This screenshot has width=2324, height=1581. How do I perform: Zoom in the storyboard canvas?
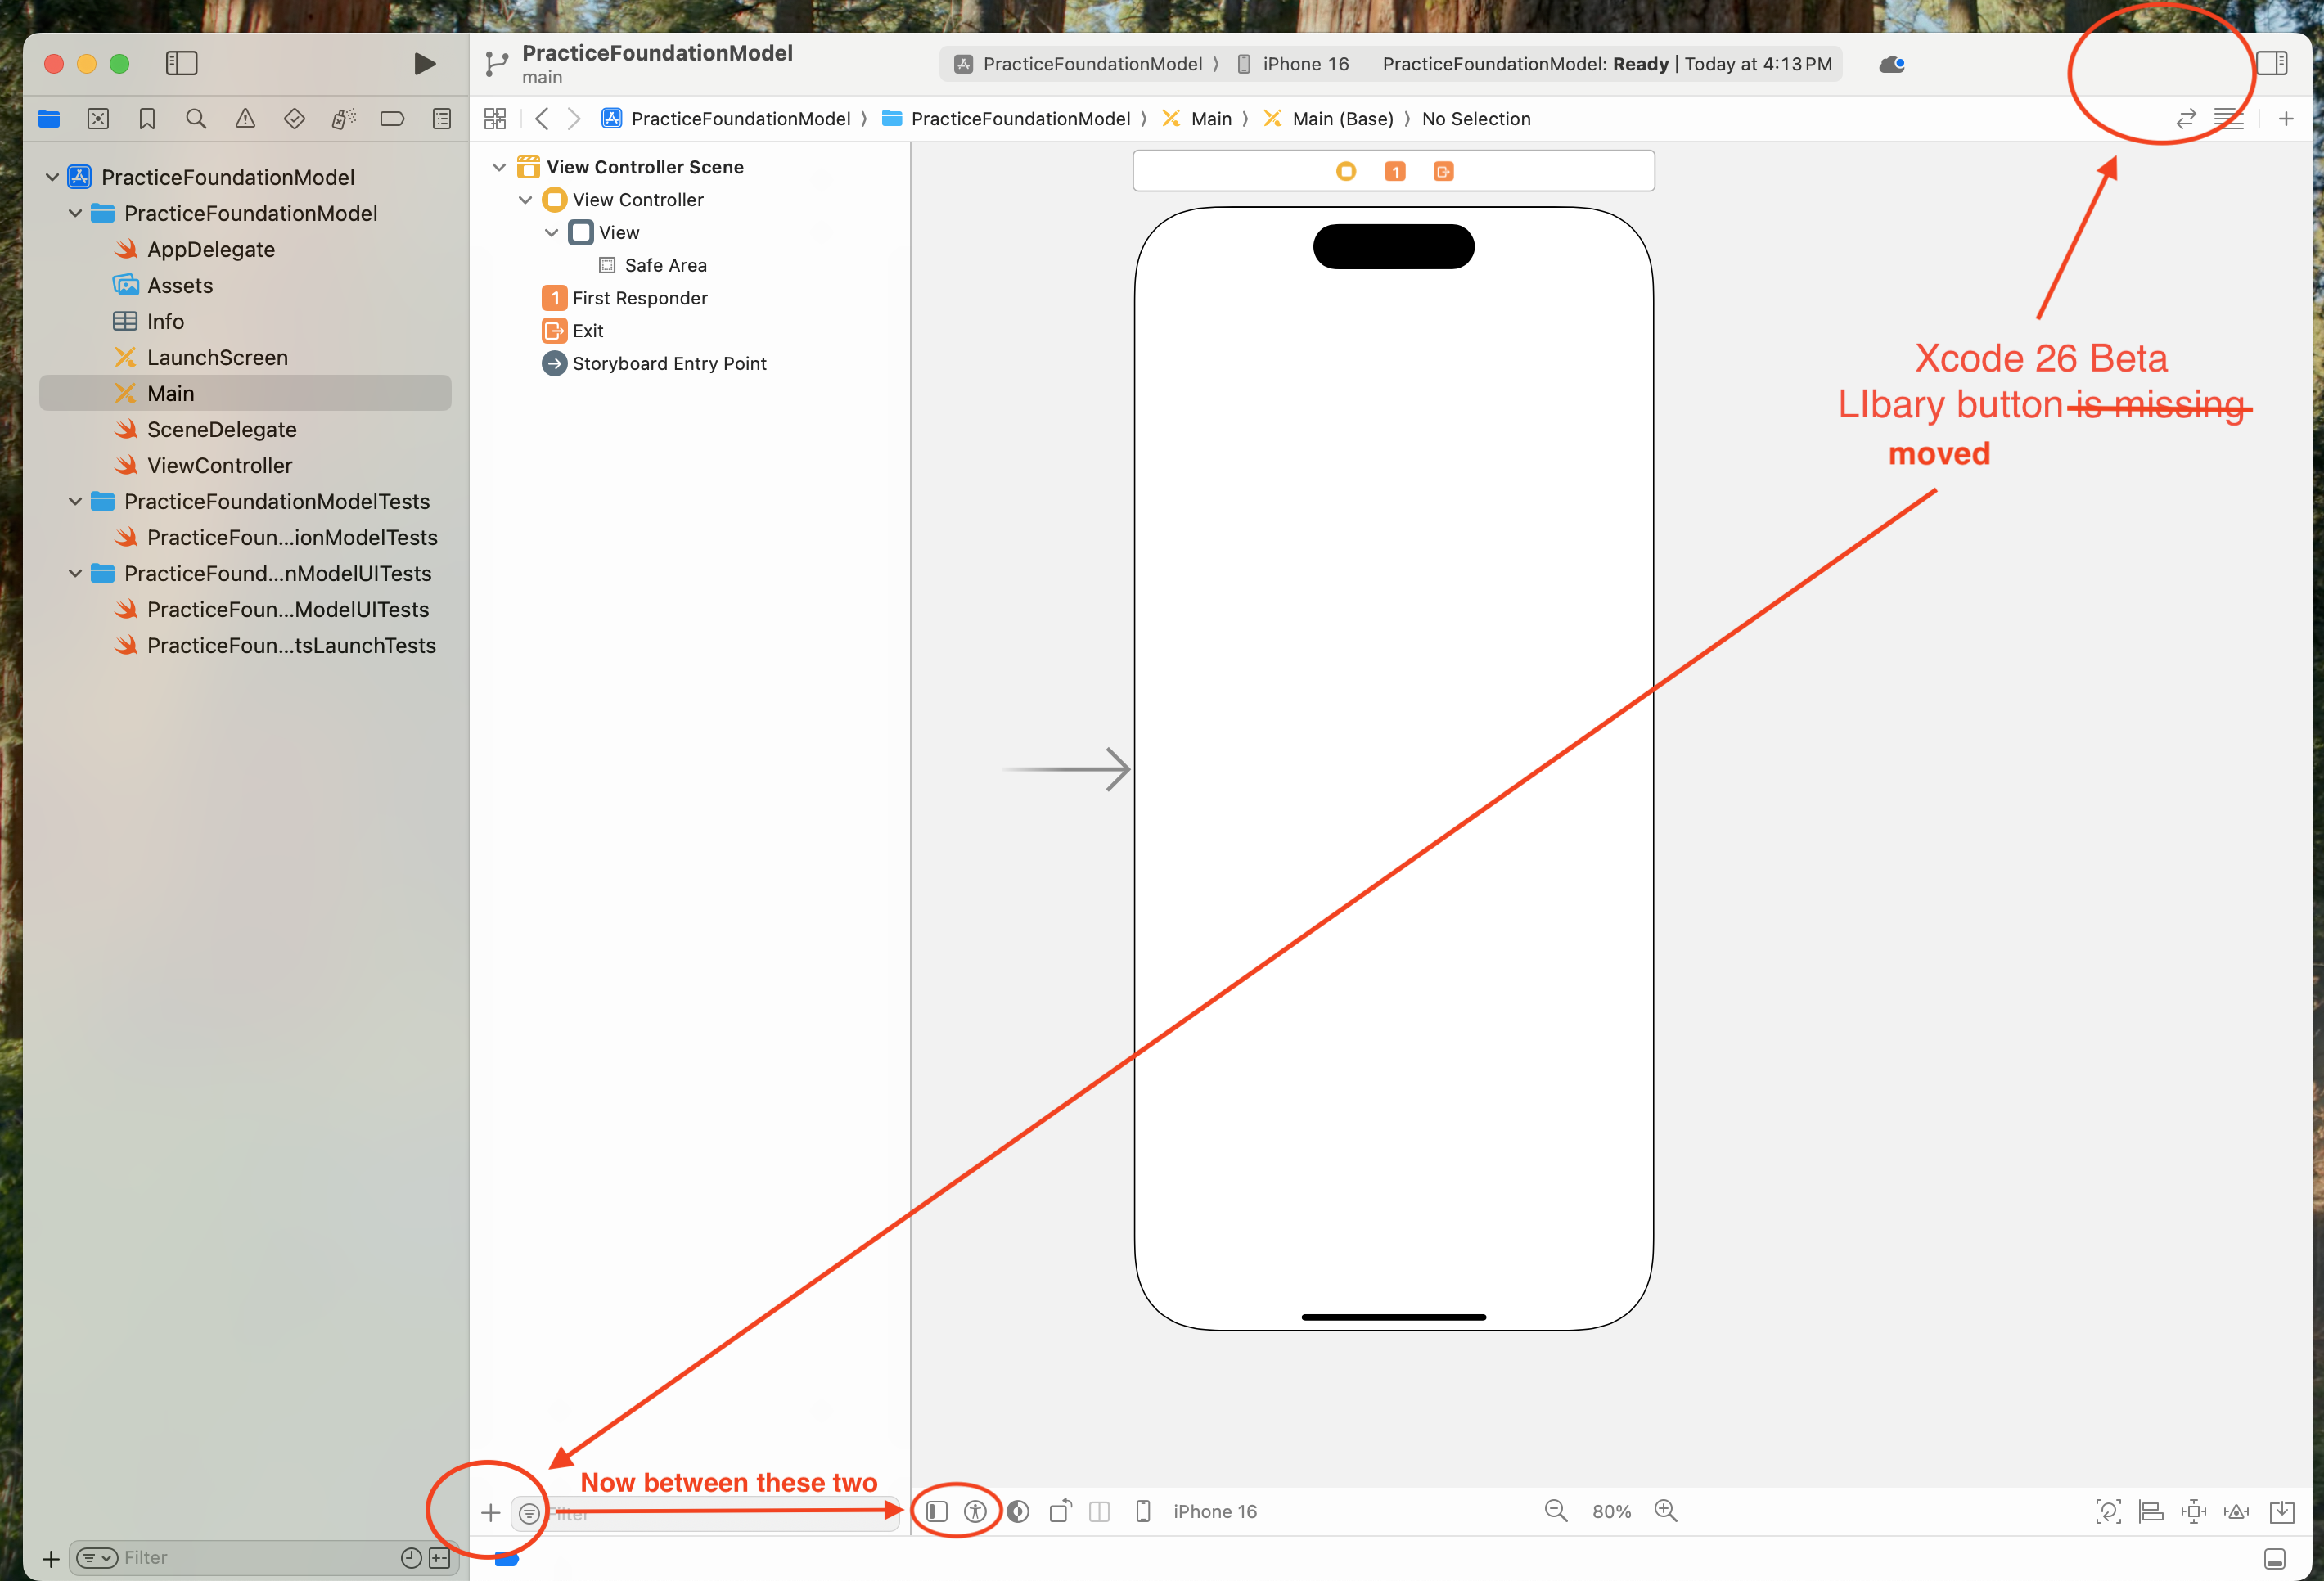click(x=1666, y=1511)
